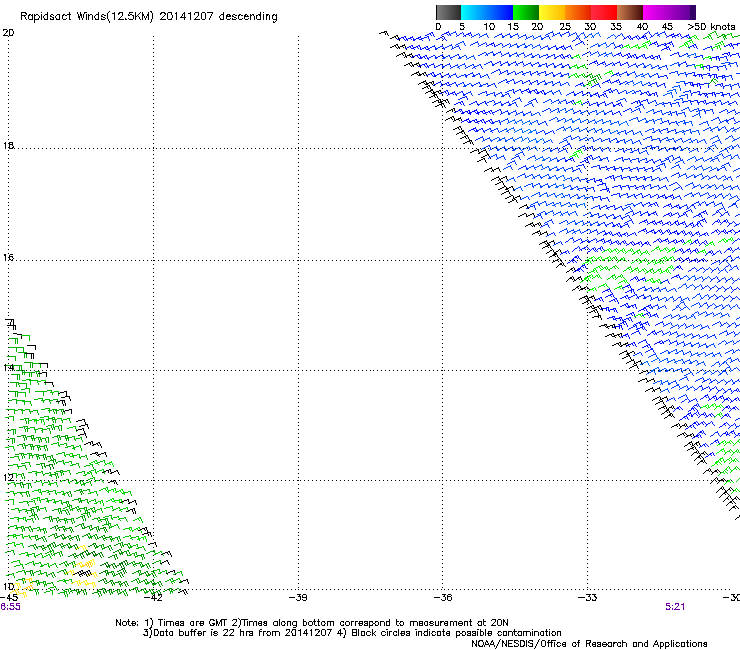The width and height of the screenshot is (740, 650).
Task: Click the '>50 knots' legend label
Action: 711,26
